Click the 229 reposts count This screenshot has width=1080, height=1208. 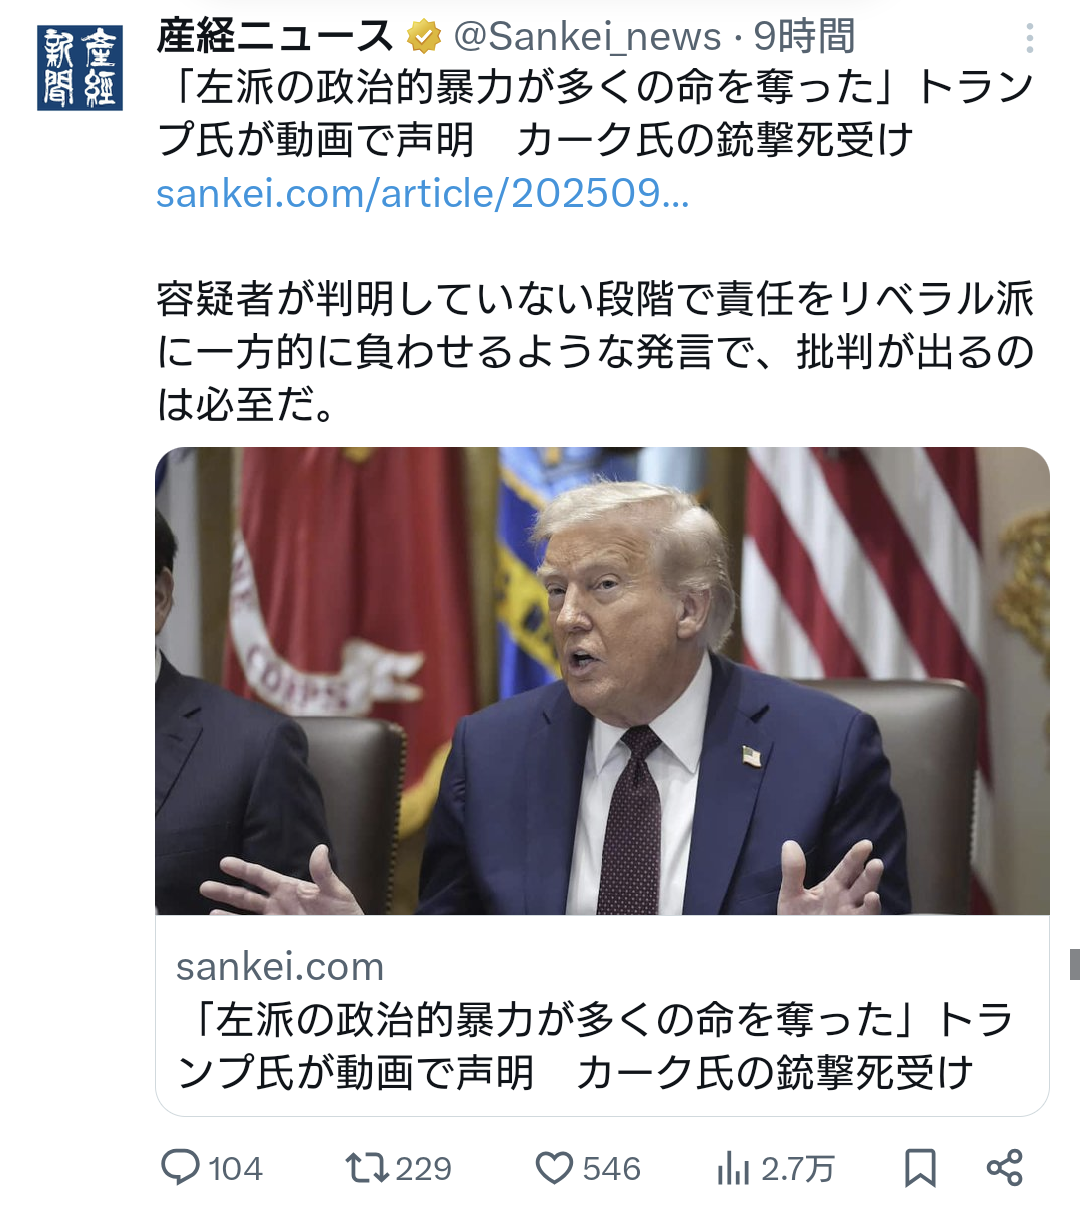pyautogui.click(x=424, y=1168)
